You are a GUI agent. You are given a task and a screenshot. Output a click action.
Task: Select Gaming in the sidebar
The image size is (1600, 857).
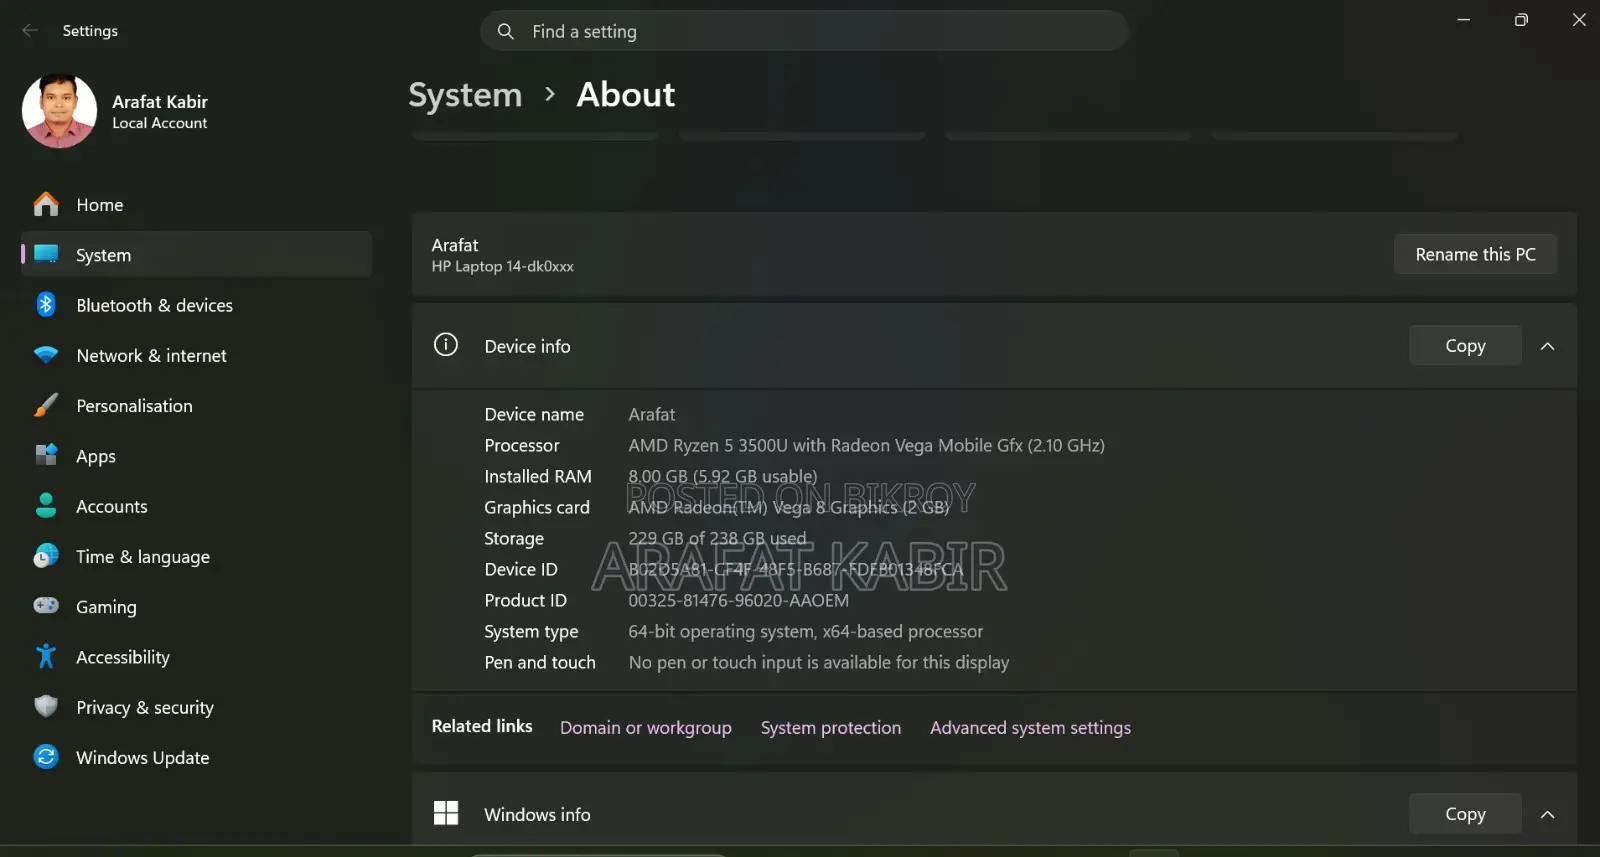[196, 606]
